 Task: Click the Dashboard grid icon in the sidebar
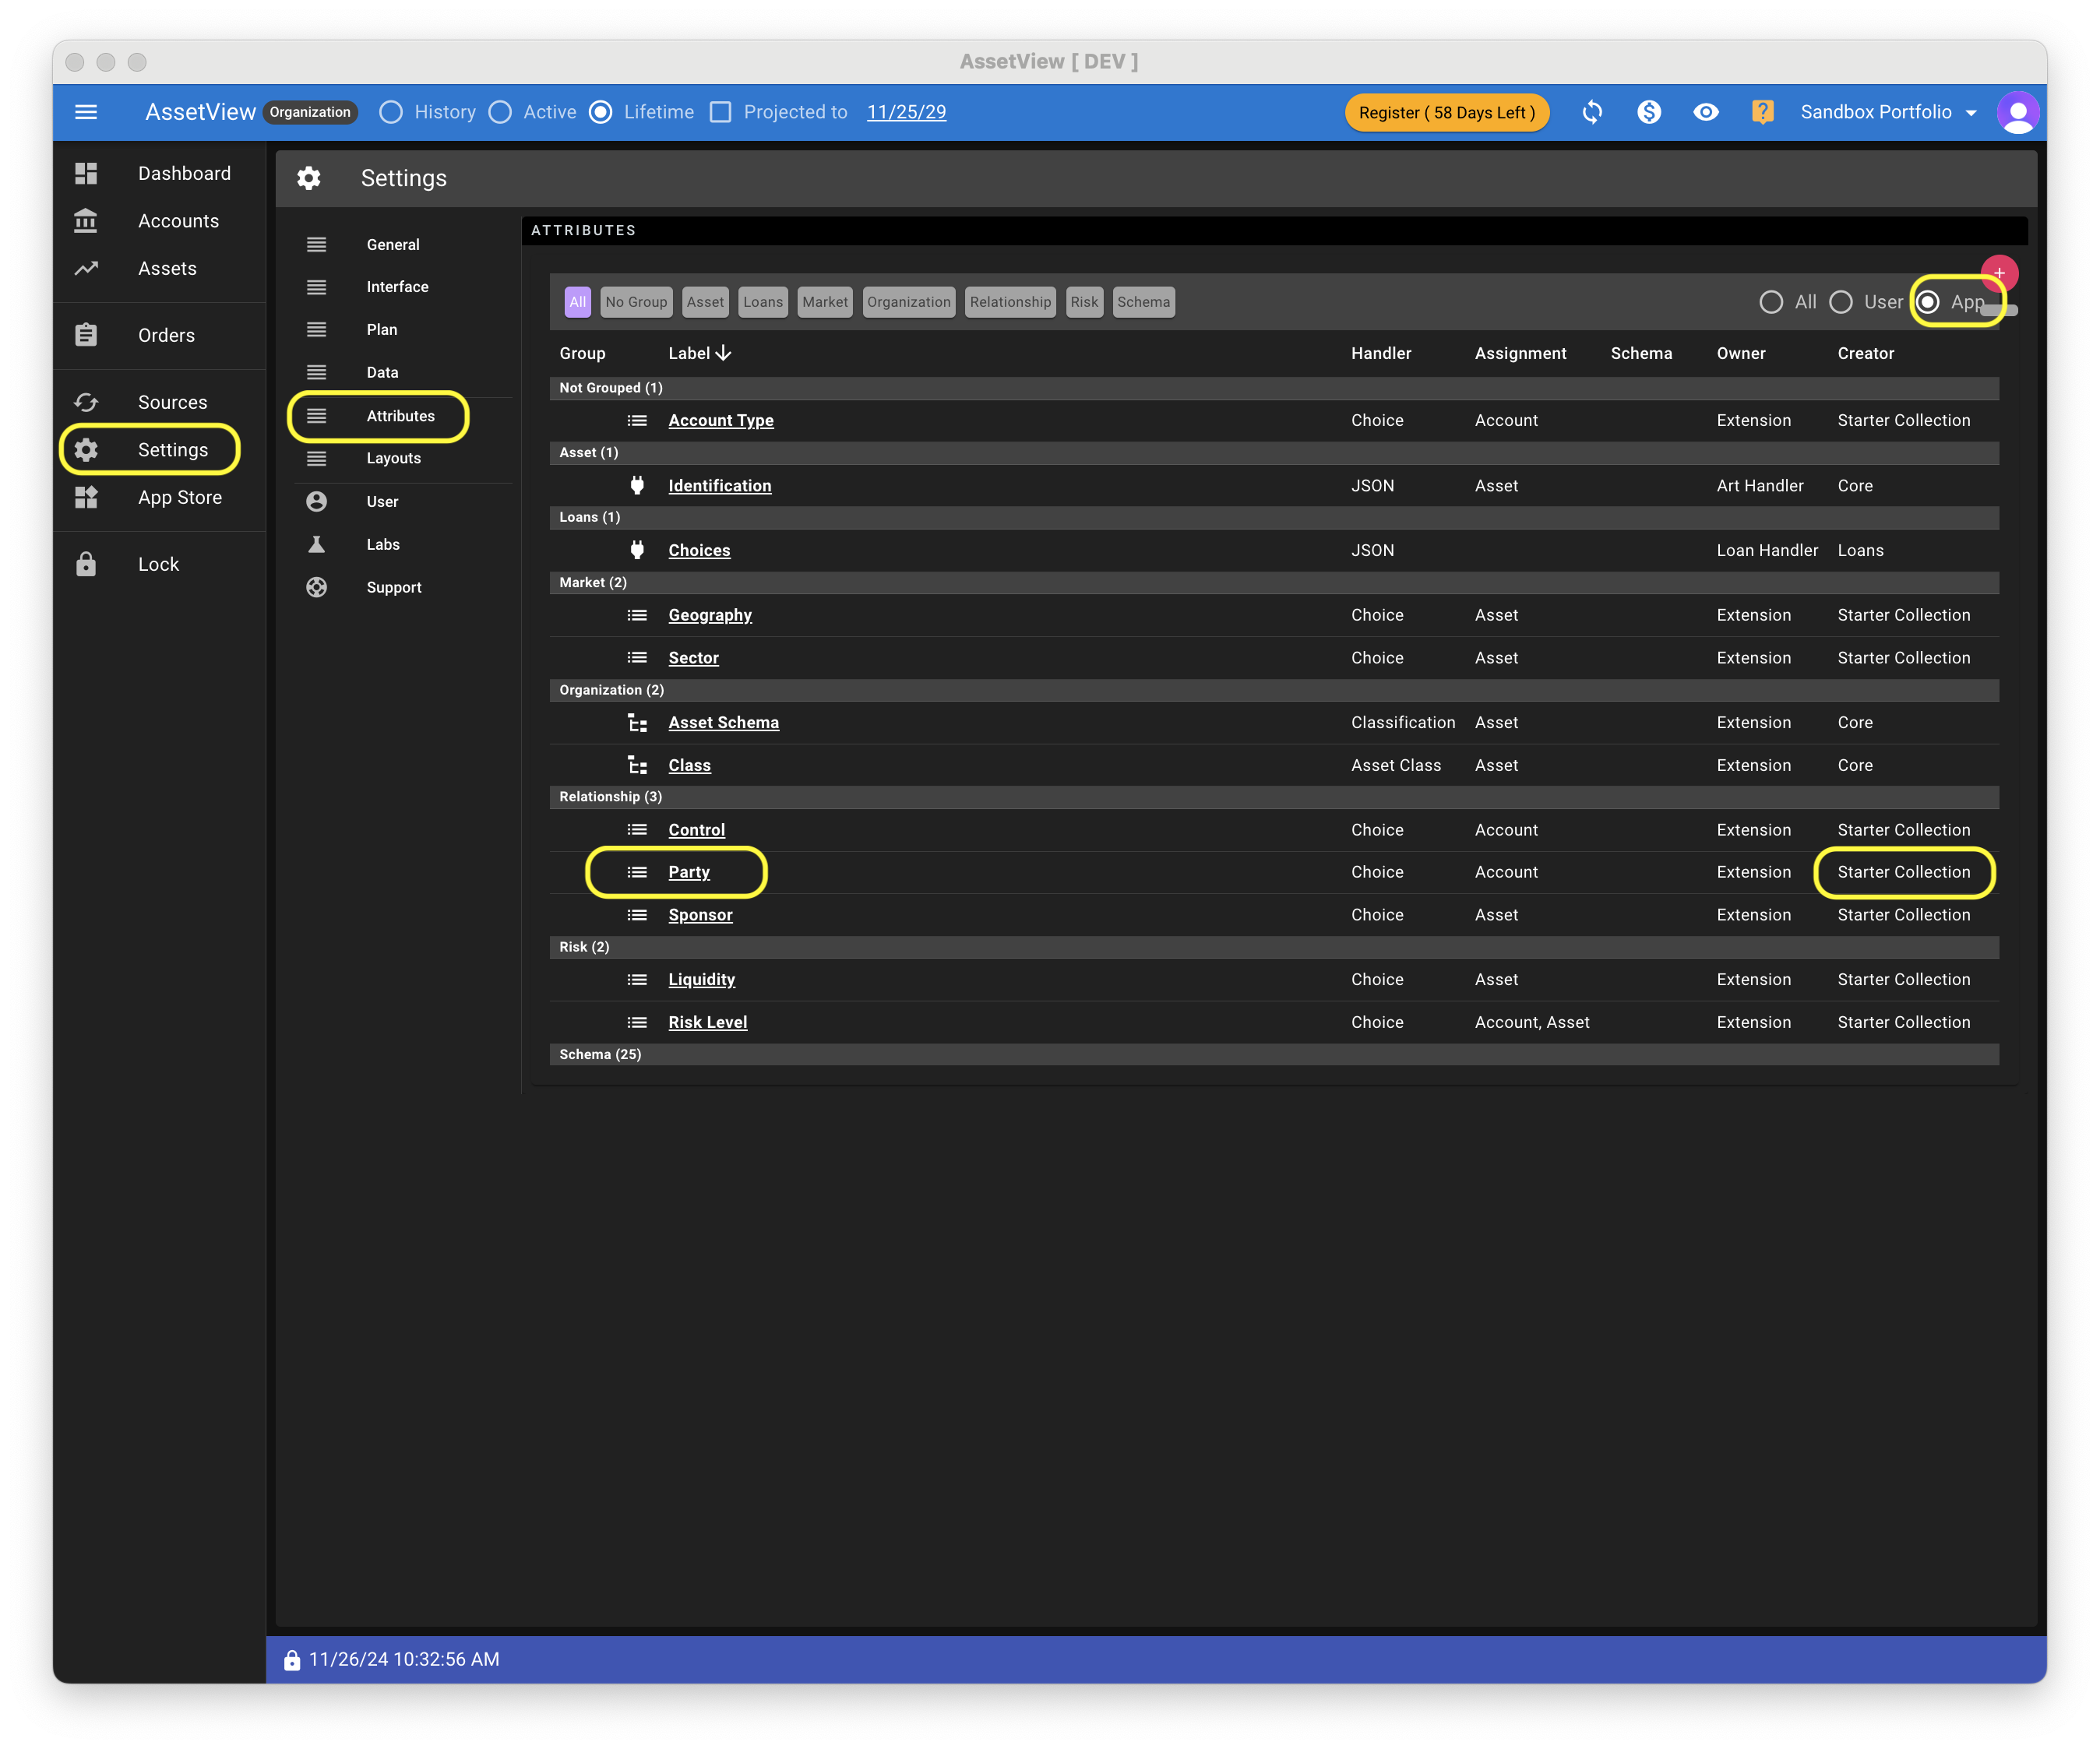(86, 173)
